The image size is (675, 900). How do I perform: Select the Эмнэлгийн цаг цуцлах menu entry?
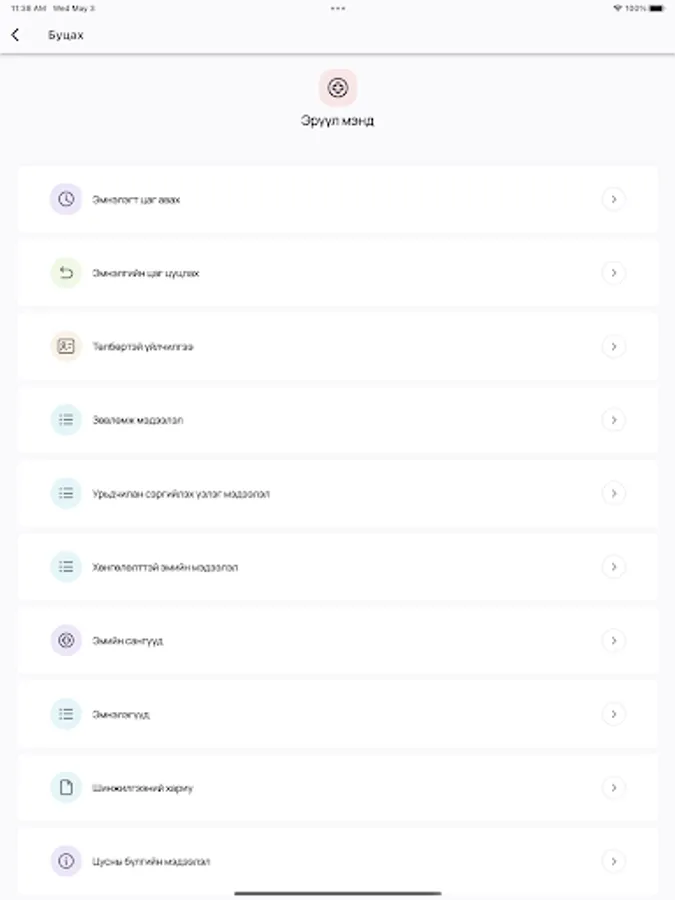[x=338, y=273]
